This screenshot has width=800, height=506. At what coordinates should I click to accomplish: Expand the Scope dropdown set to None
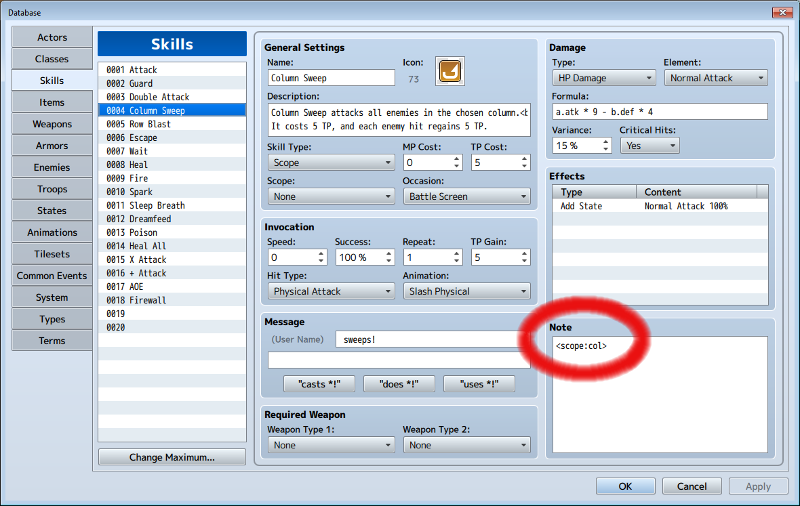331,196
